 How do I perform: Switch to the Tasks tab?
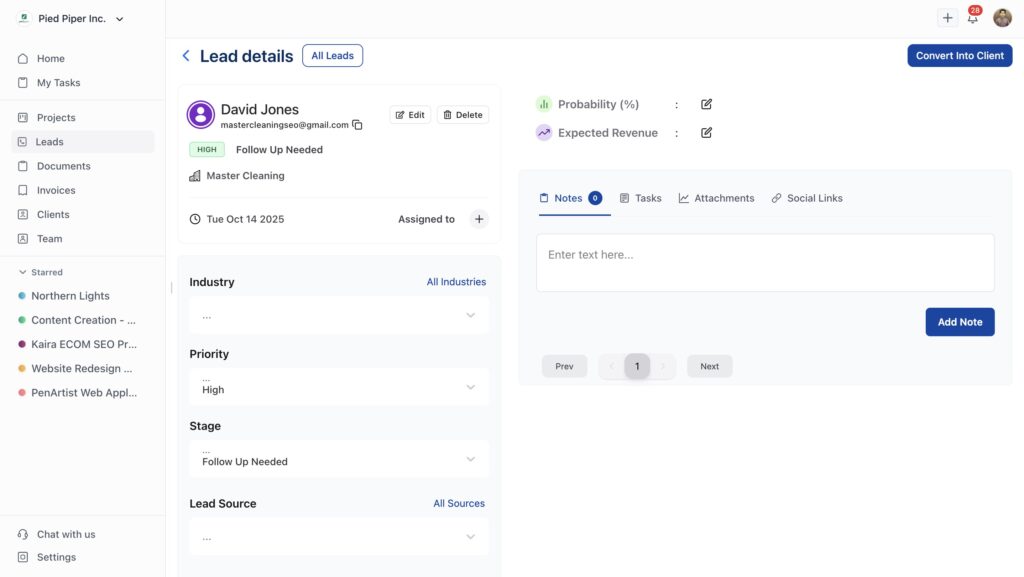(x=640, y=198)
